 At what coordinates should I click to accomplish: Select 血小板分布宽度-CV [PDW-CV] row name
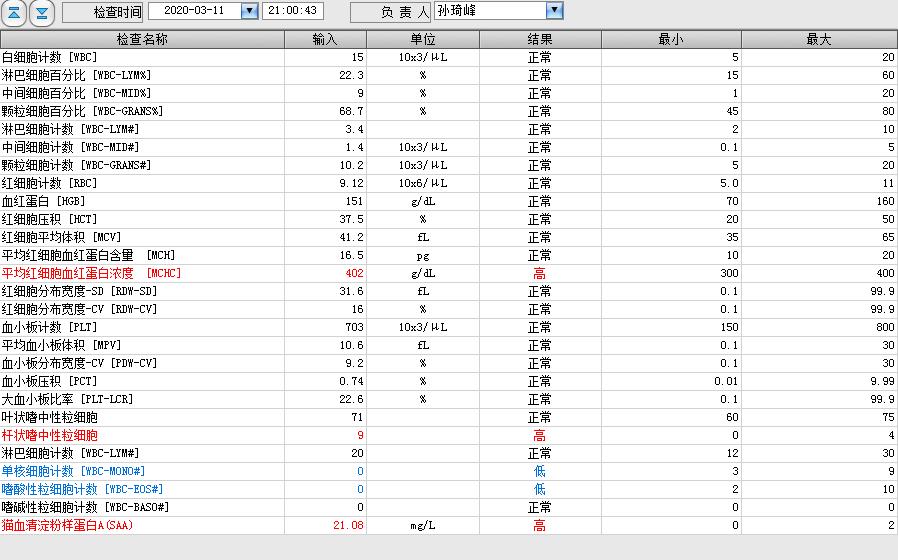tap(80, 363)
